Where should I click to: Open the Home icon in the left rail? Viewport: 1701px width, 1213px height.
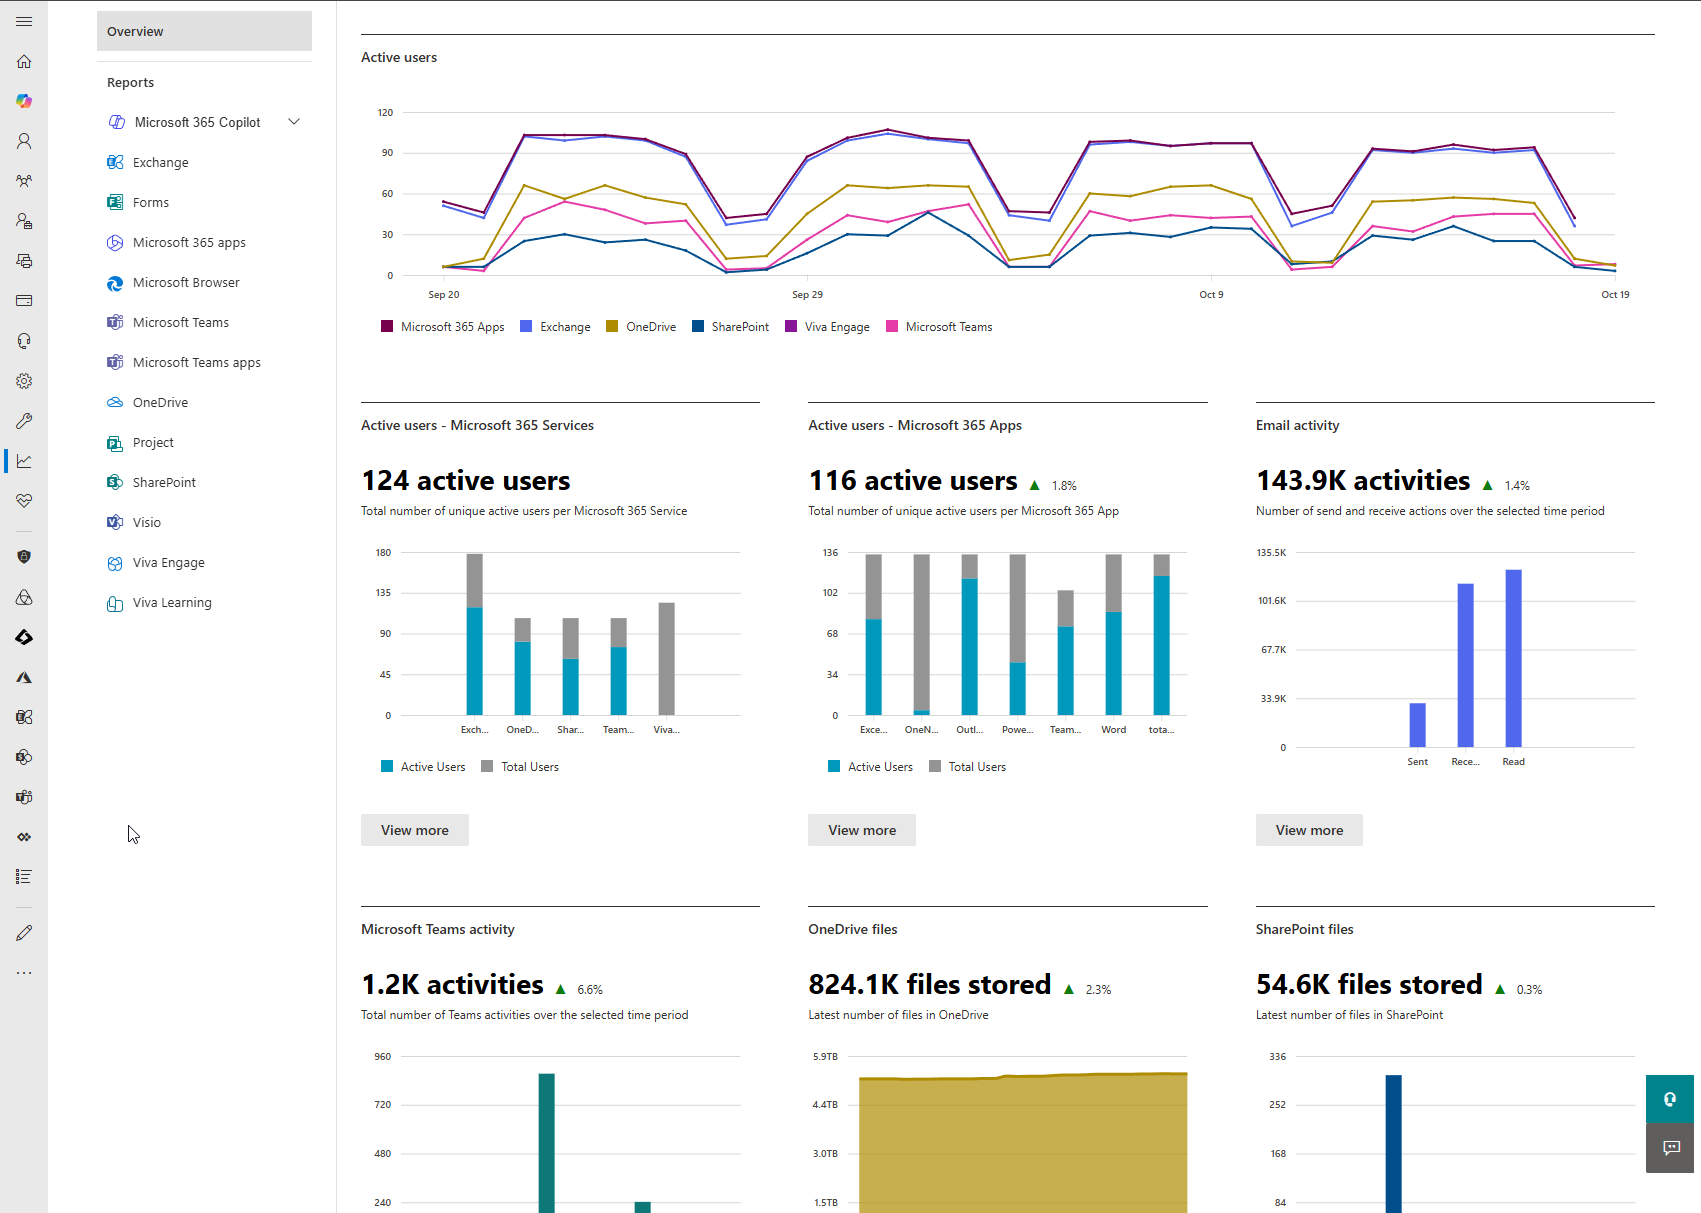(x=24, y=61)
